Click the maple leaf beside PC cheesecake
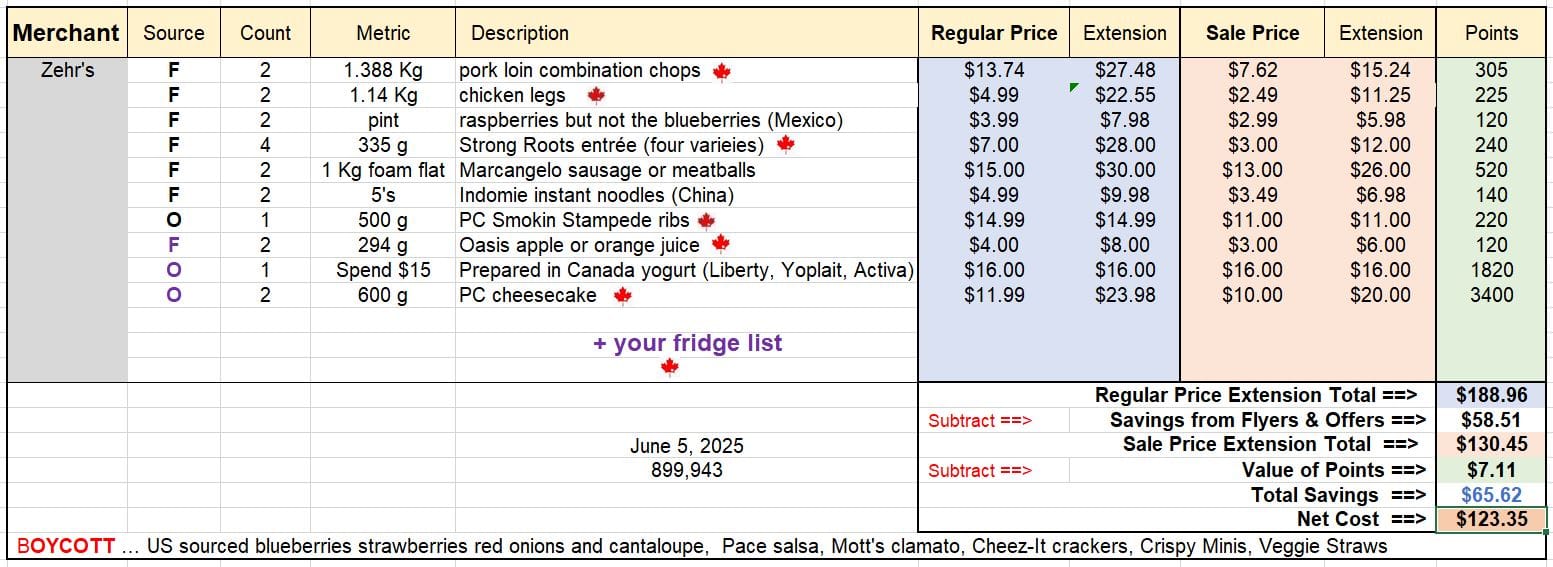Viewport: 1553px width, 567px height. 622,295
